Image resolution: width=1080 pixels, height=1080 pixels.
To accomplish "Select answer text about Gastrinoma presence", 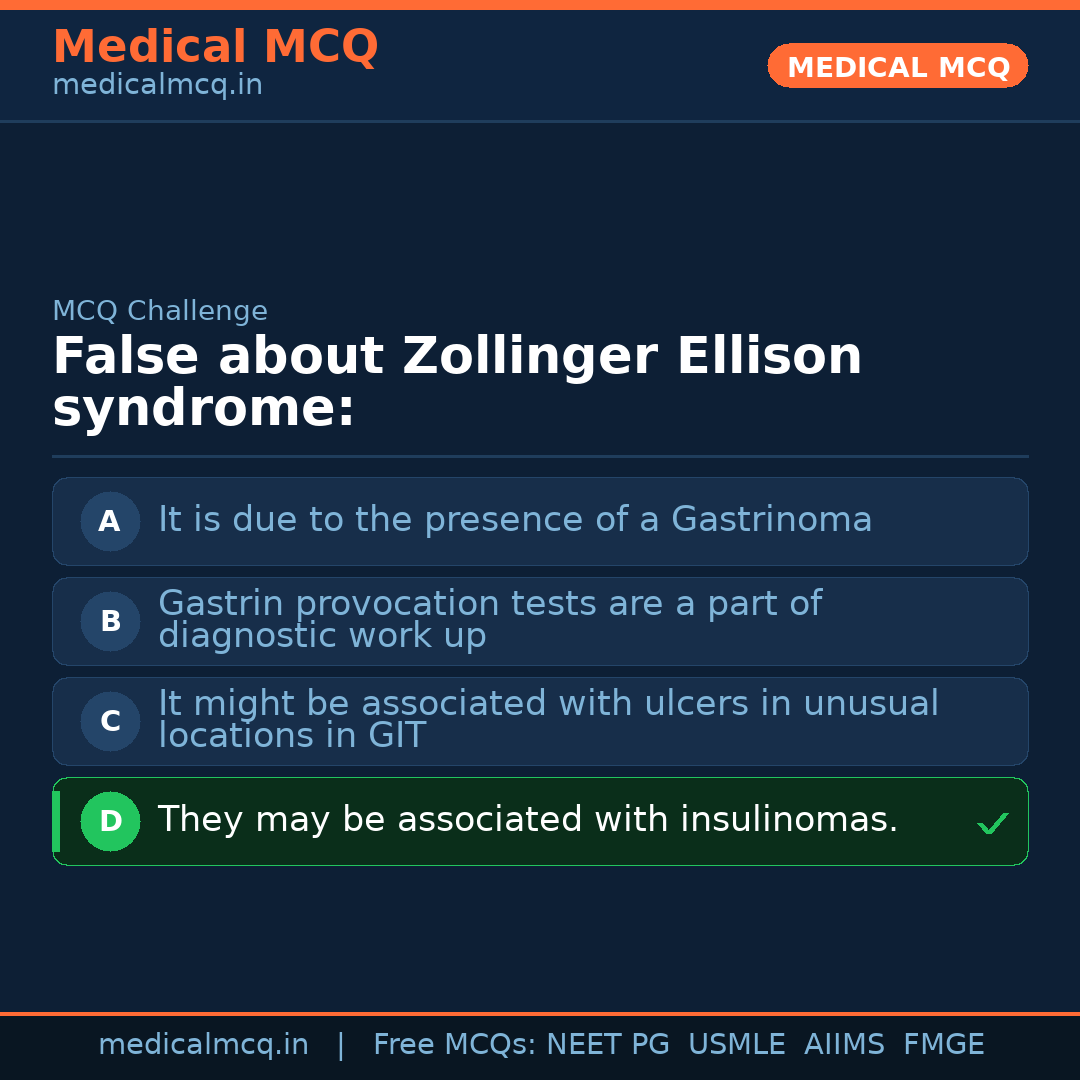I will [515, 520].
